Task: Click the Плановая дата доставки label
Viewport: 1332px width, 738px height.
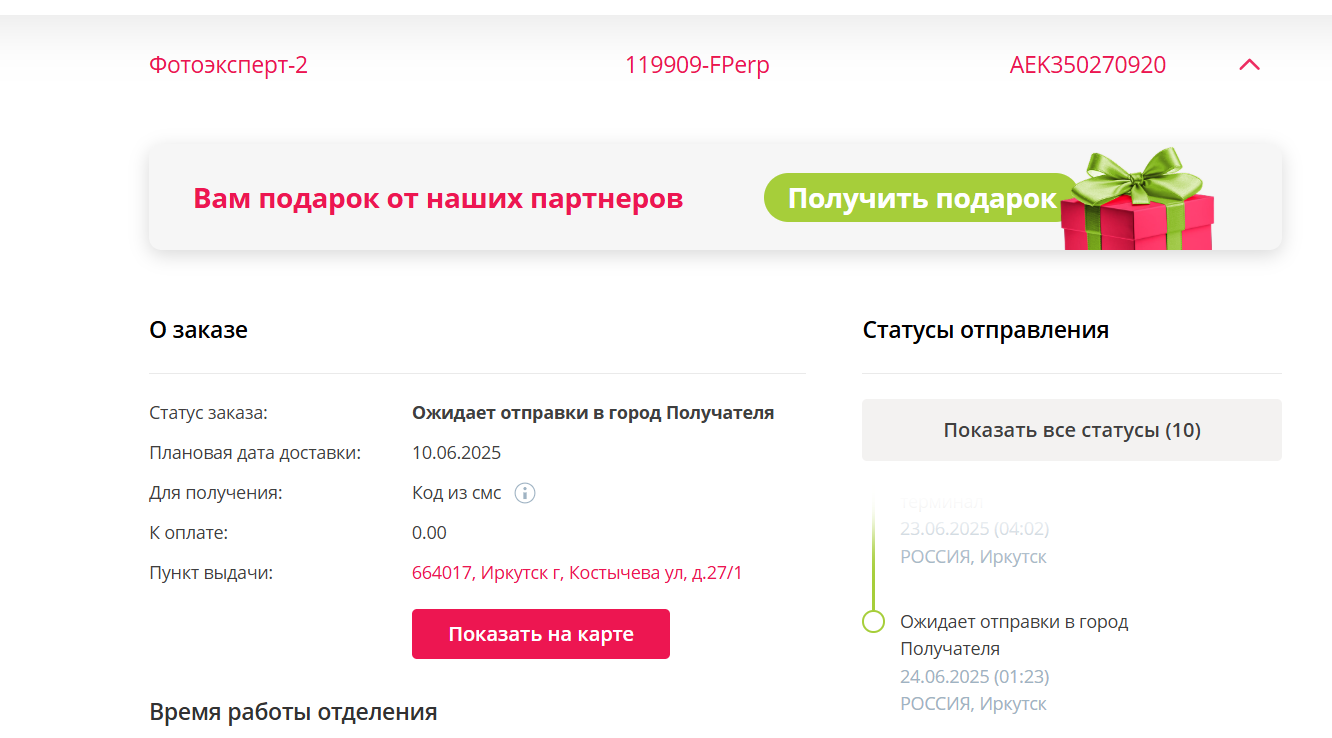Action: pyautogui.click(x=255, y=453)
